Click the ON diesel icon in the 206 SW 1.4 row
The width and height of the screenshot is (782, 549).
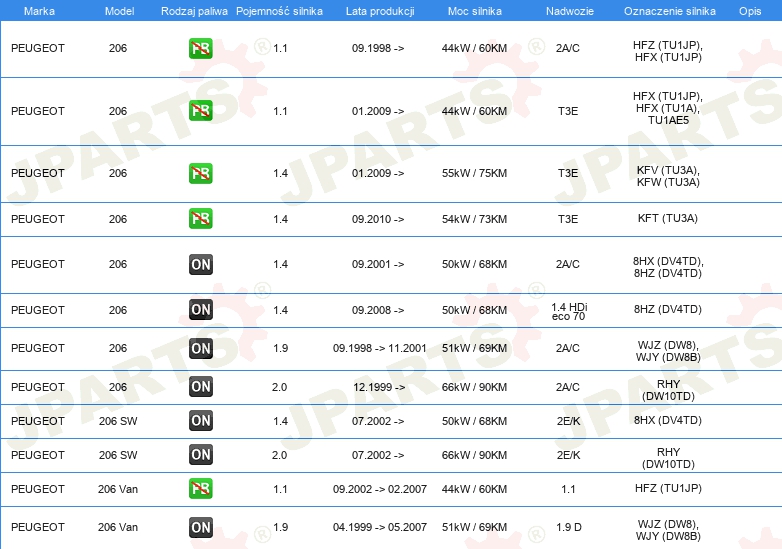coord(200,421)
